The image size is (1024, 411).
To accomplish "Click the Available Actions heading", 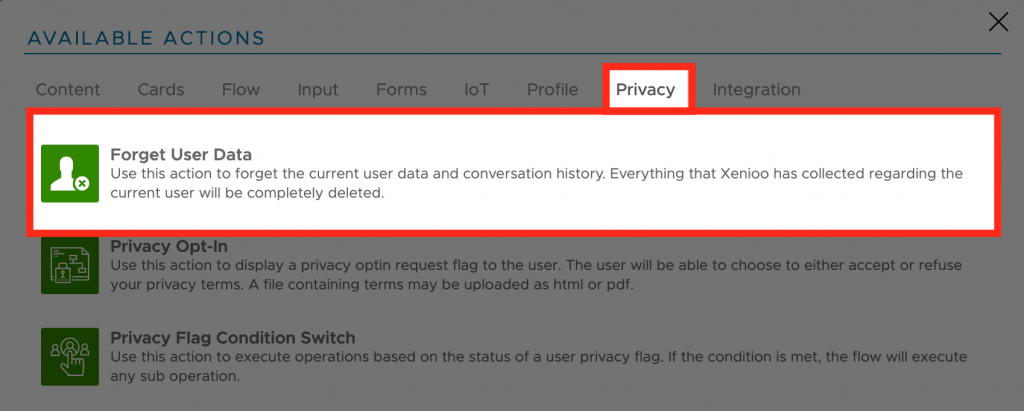I will pos(146,39).
